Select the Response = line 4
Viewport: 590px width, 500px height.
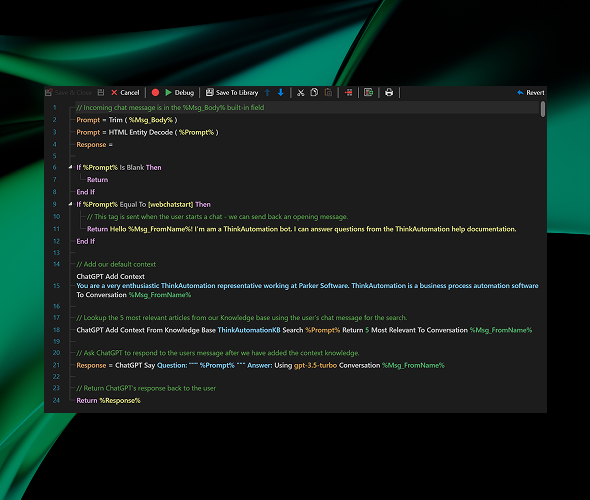click(x=94, y=145)
